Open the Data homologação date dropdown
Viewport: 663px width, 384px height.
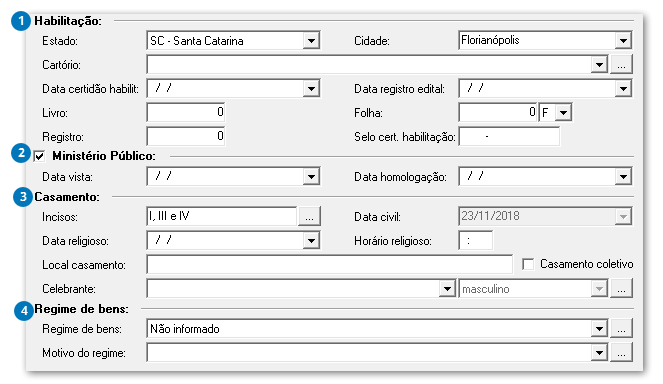pyautogui.click(x=623, y=177)
